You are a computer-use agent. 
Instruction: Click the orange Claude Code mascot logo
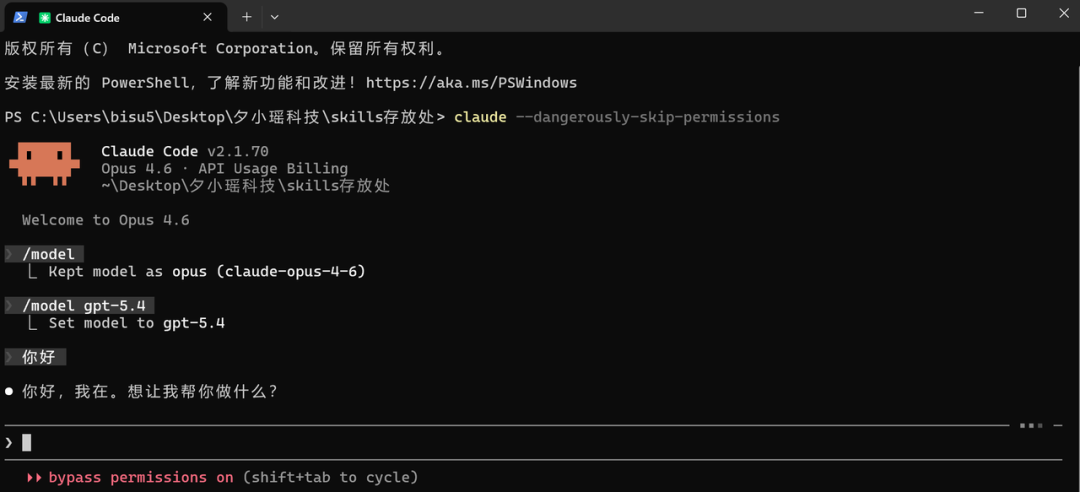coord(44,163)
